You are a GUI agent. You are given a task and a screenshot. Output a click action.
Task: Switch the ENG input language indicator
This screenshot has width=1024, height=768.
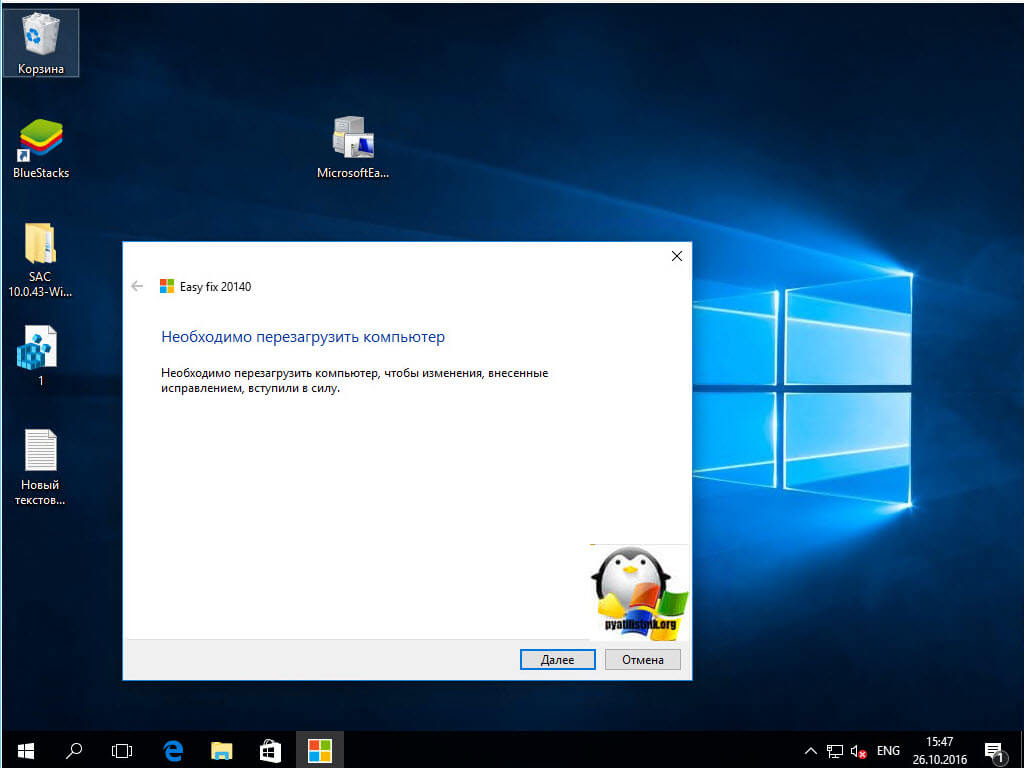pyautogui.click(x=888, y=750)
